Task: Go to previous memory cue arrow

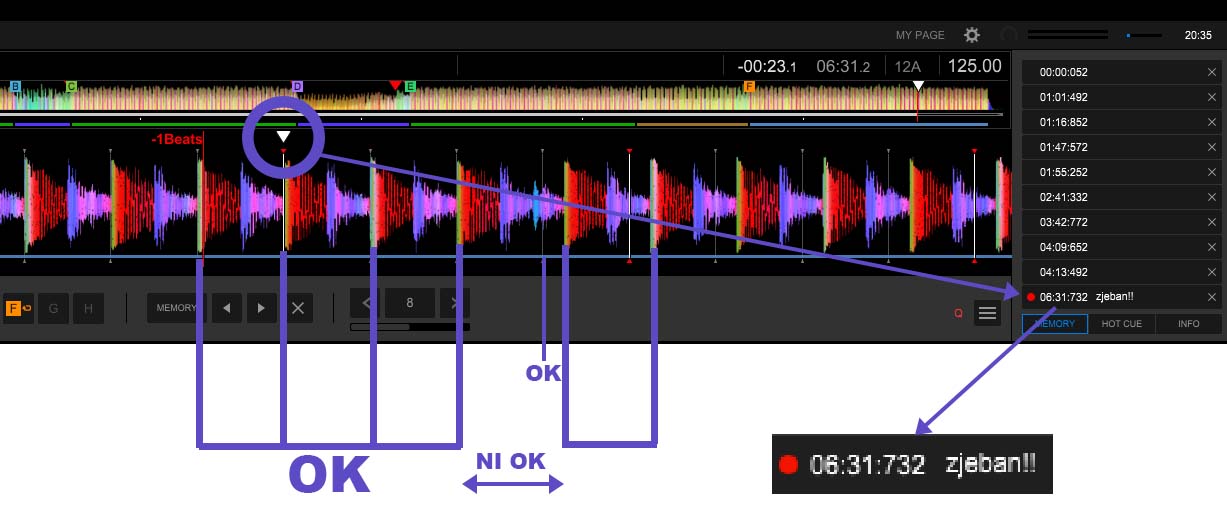Action: click(x=226, y=308)
